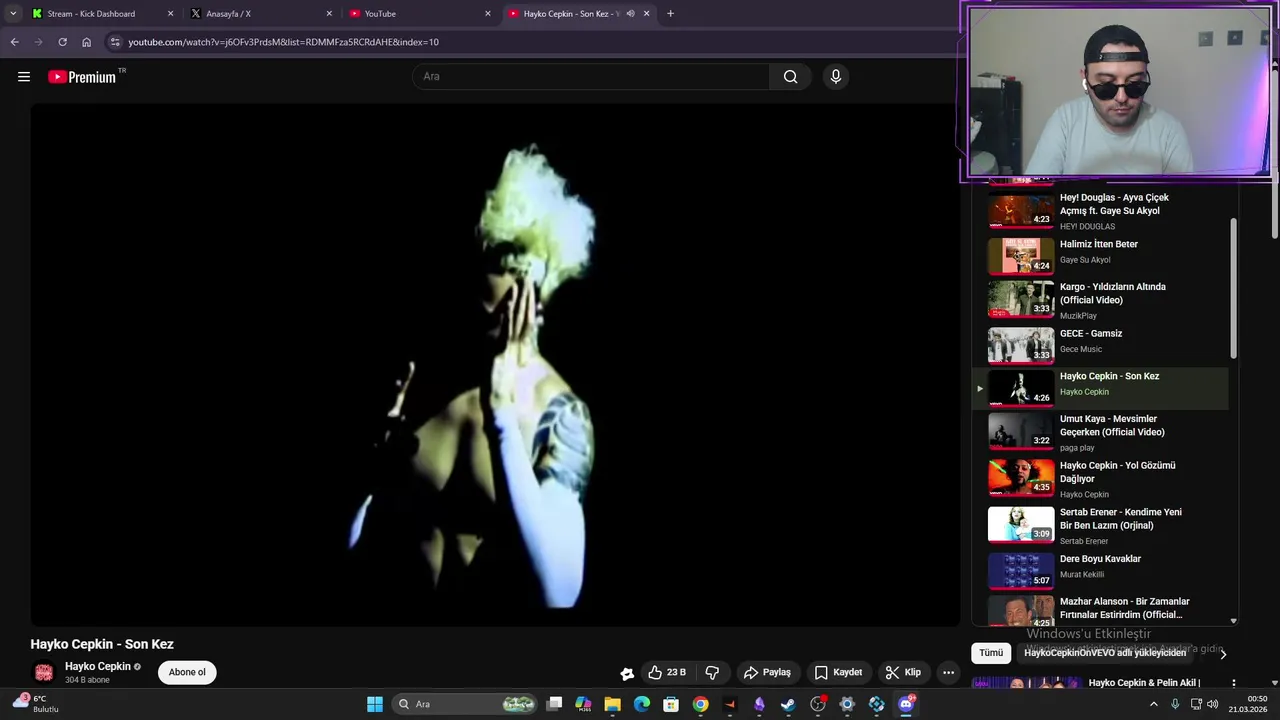
Task: Open clock and date 00:50 in tray
Action: tap(1250, 704)
